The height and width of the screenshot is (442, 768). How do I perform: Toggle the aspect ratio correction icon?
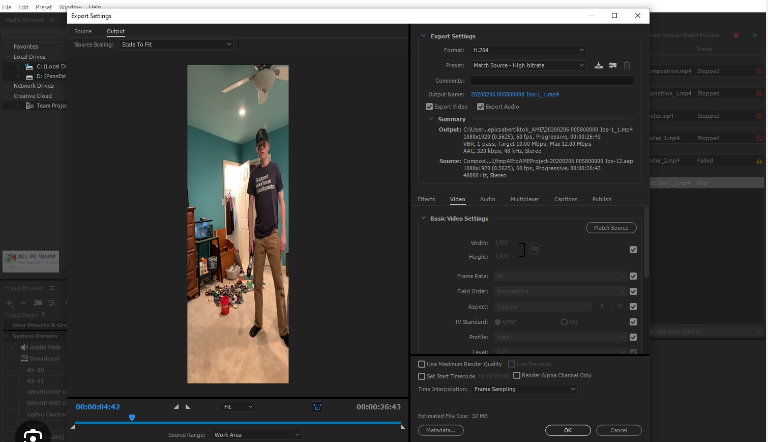tap(317, 407)
